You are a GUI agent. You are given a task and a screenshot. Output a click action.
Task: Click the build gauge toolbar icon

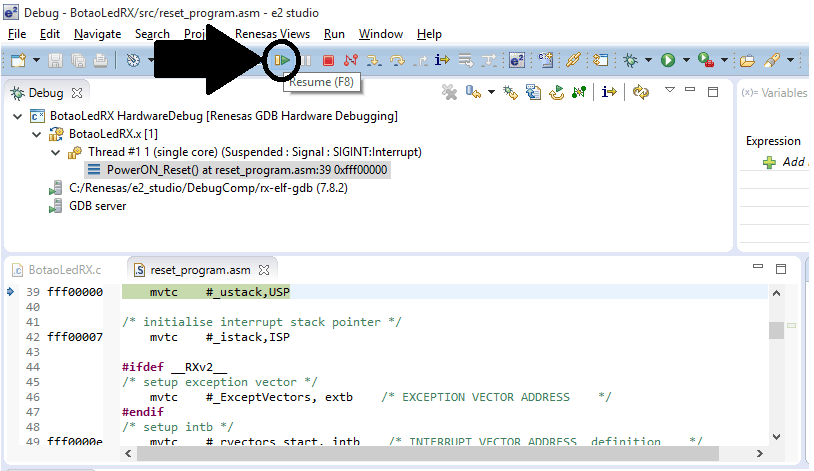click(x=133, y=61)
